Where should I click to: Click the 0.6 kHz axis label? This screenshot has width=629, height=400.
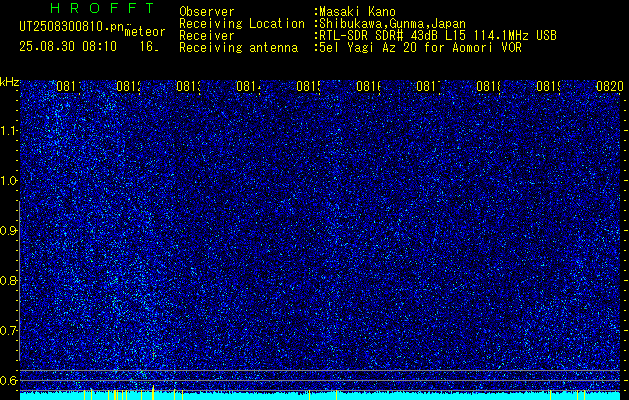(x=9, y=380)
